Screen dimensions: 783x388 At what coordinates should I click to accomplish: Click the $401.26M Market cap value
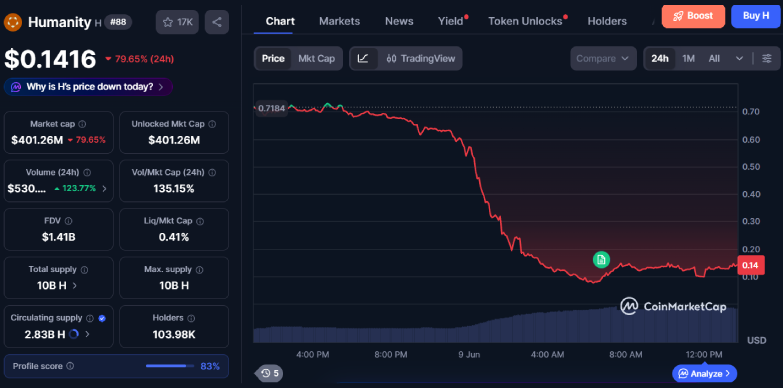[x=37, y=140]
